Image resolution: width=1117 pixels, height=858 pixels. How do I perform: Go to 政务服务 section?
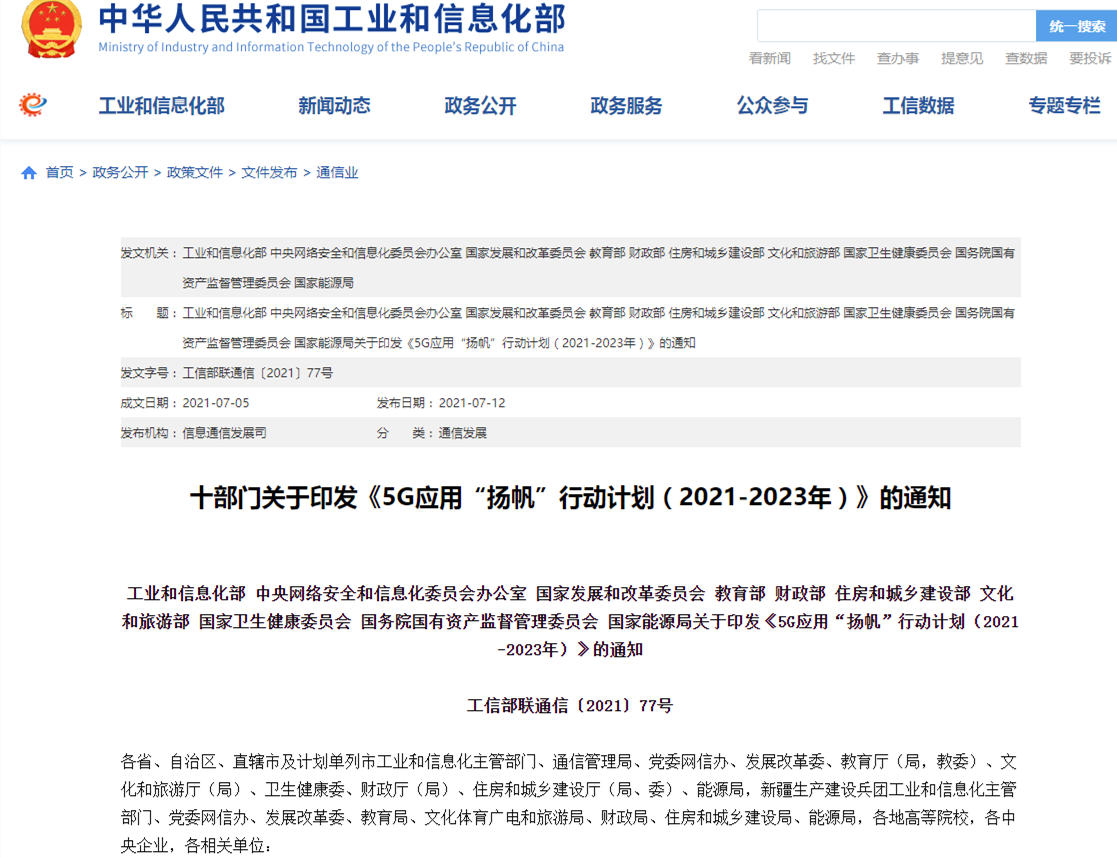click(626, 106)
